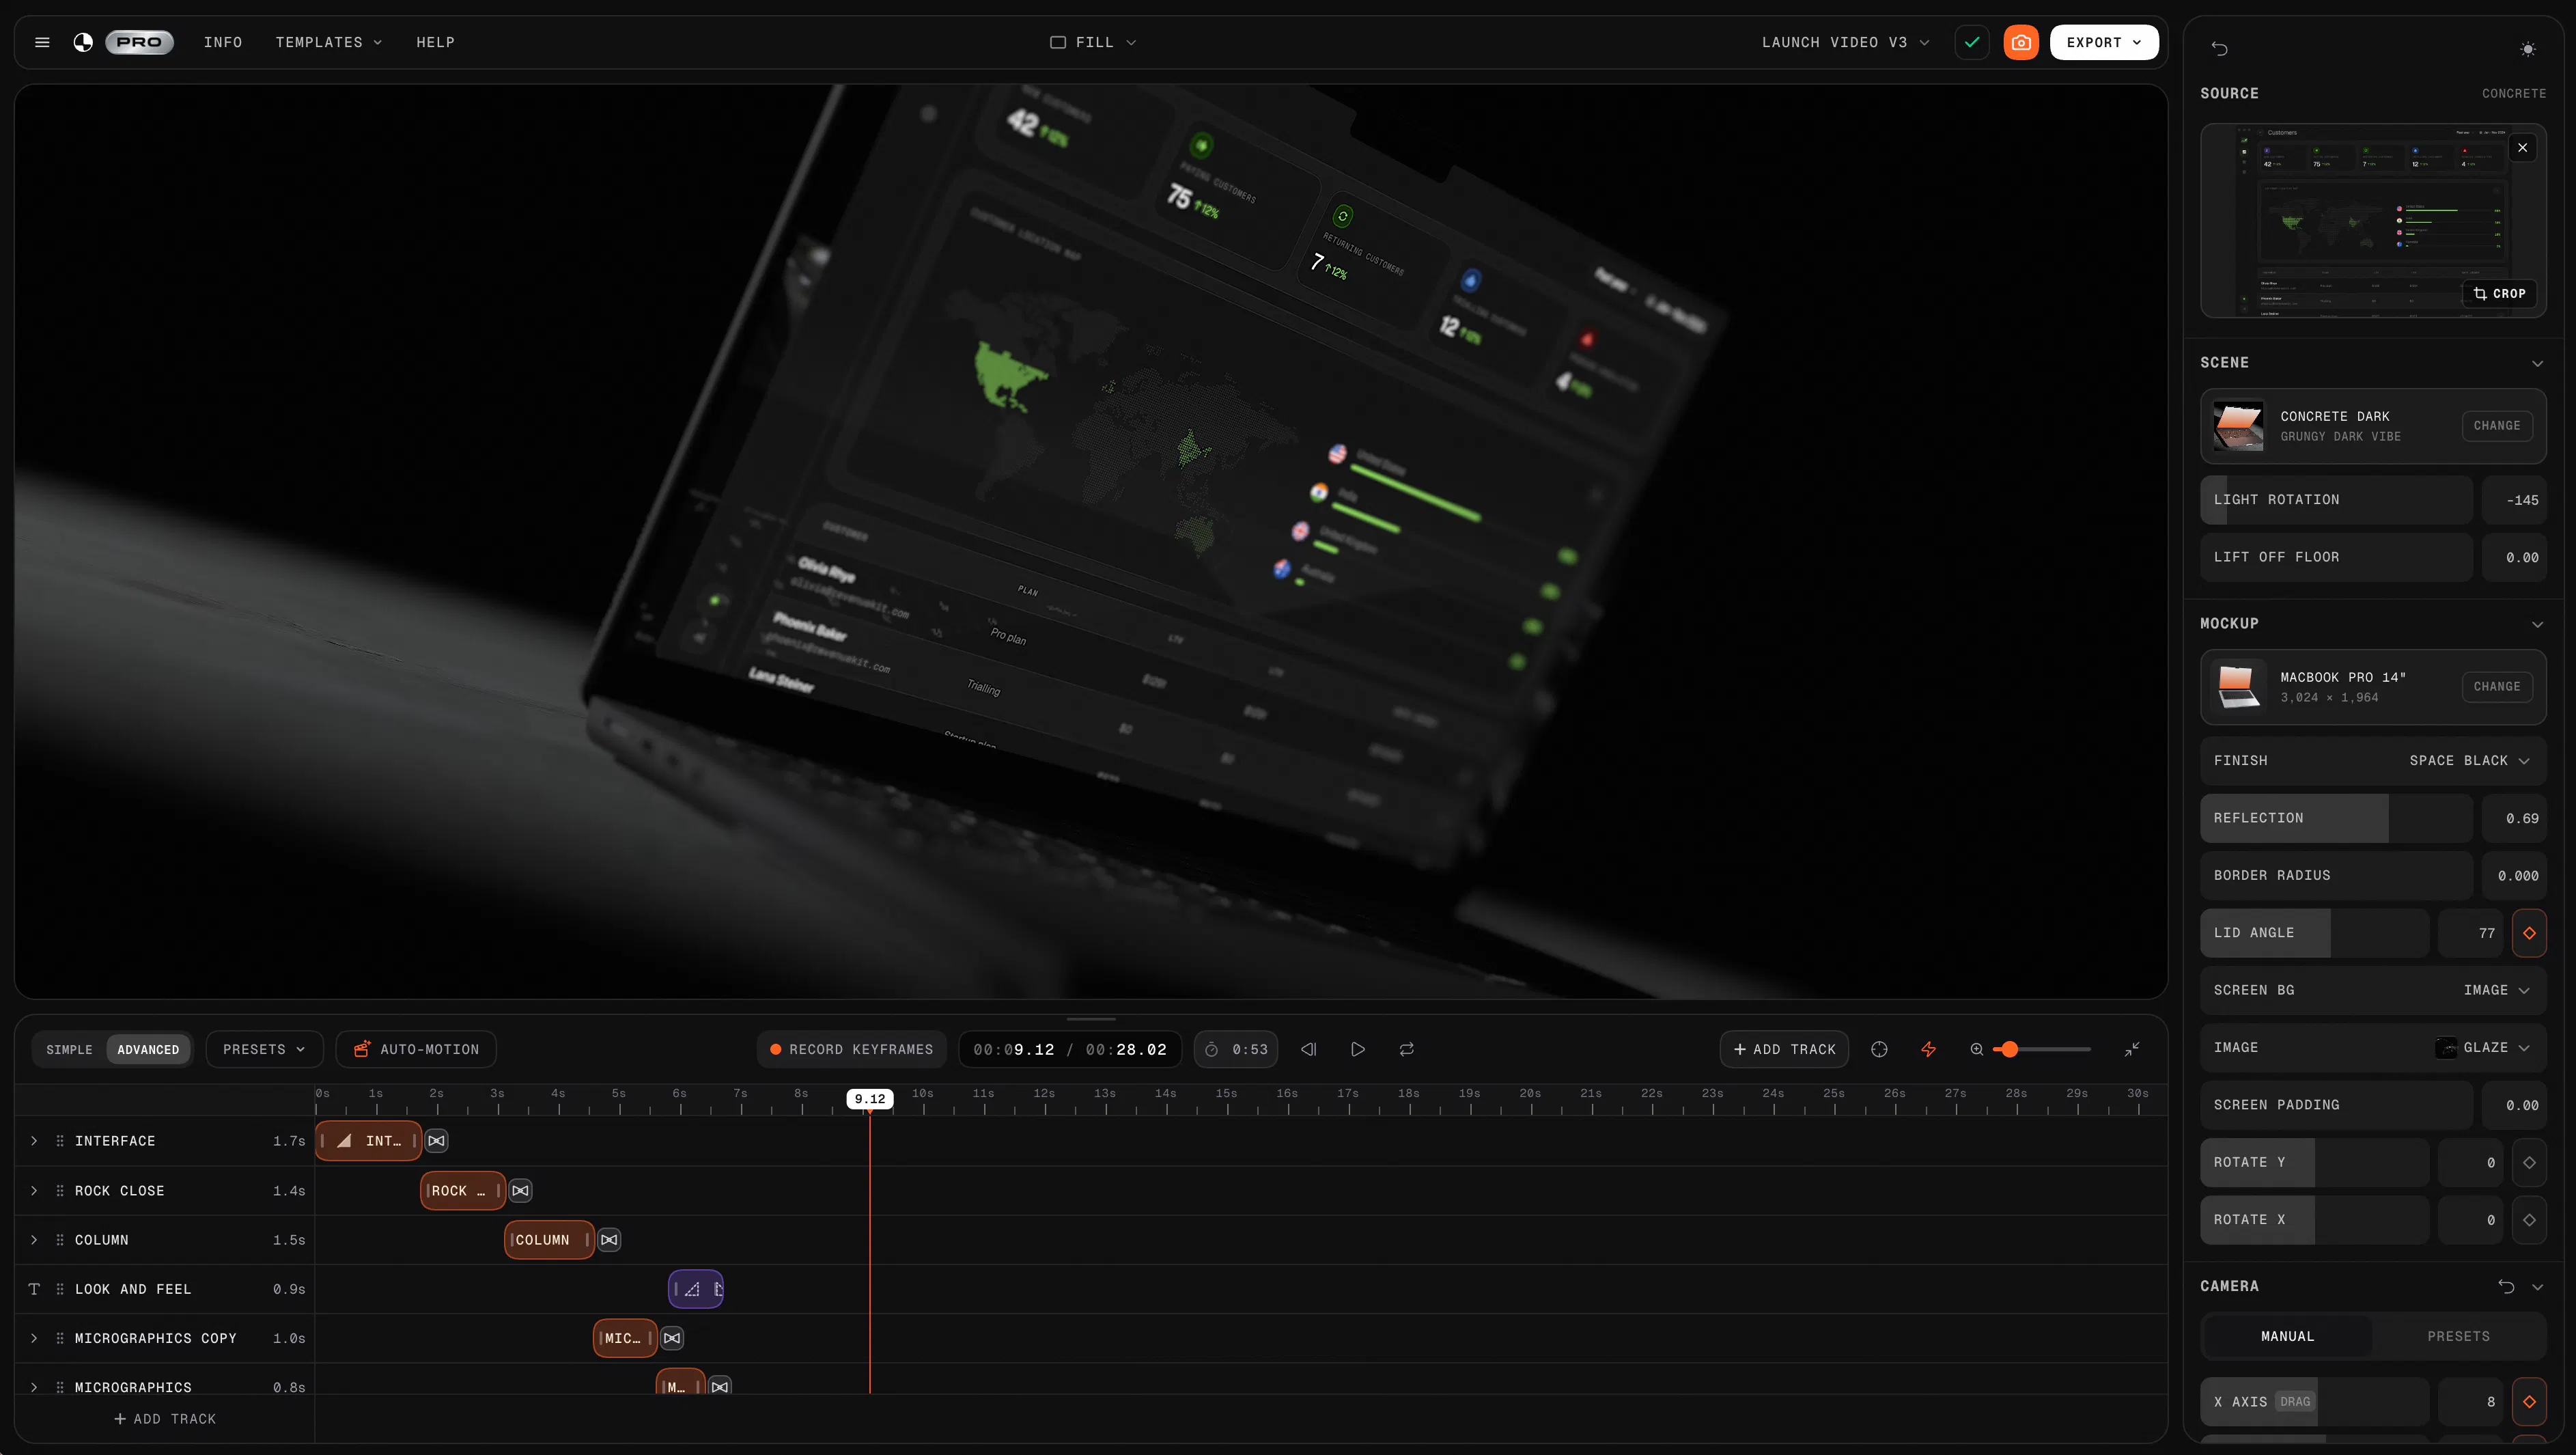Click the skip to start playback icon
Image resolution: width=2576 pixels, height=1455 pixels.
coord(1308,1049)
